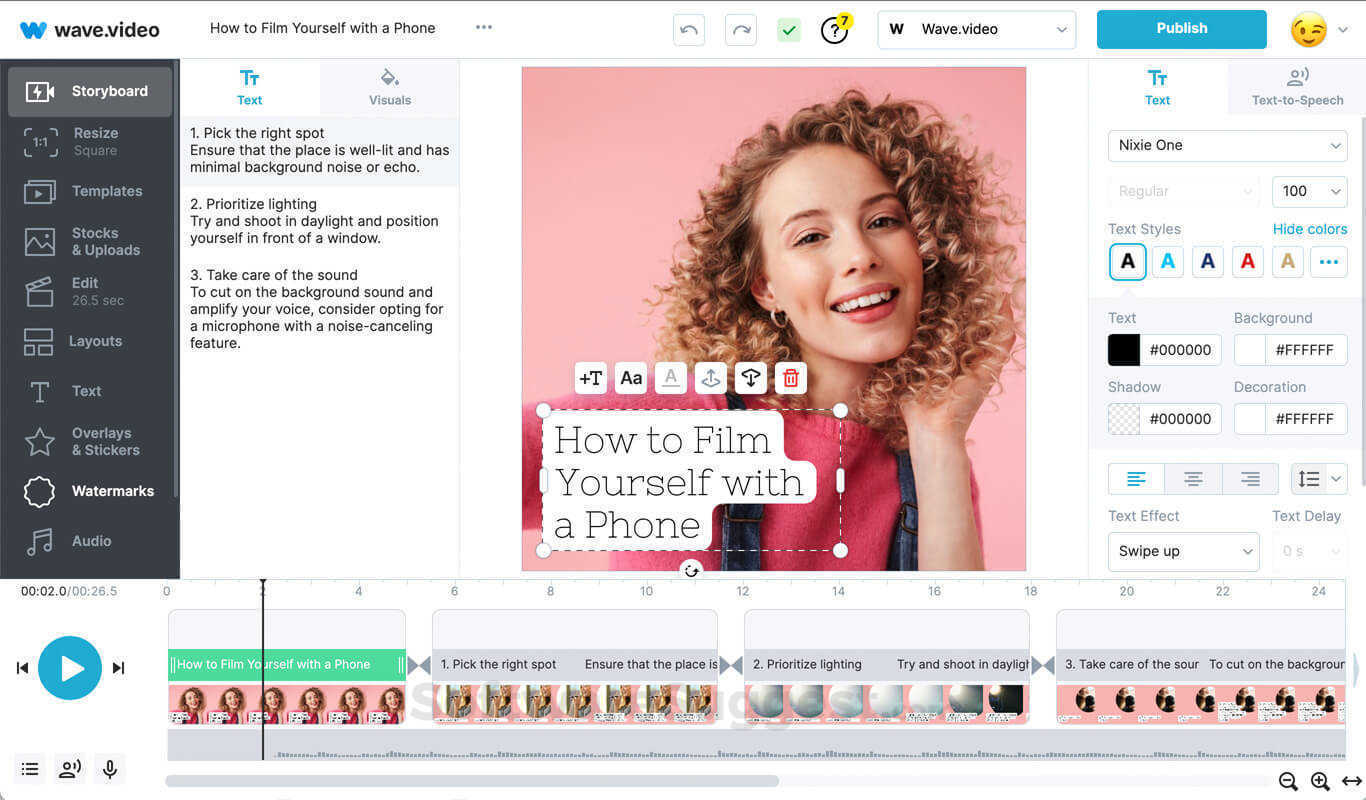Click the Hide colors link

point(1310,229)
